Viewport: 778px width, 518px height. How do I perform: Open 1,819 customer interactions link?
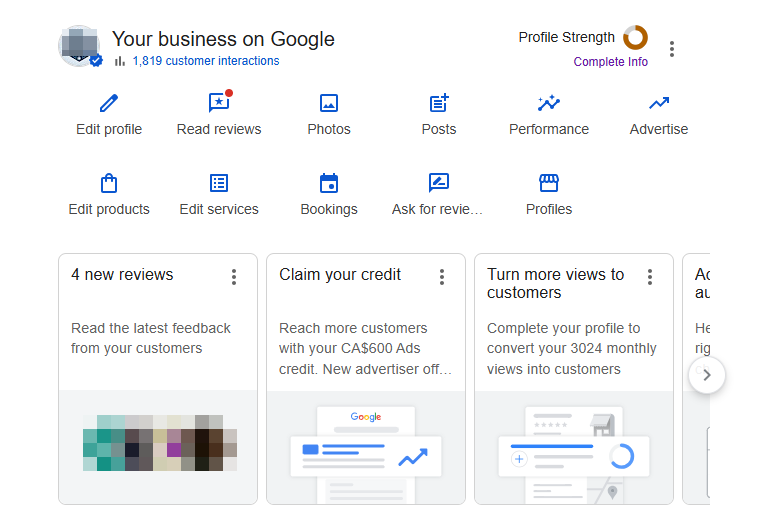point(206,61)
